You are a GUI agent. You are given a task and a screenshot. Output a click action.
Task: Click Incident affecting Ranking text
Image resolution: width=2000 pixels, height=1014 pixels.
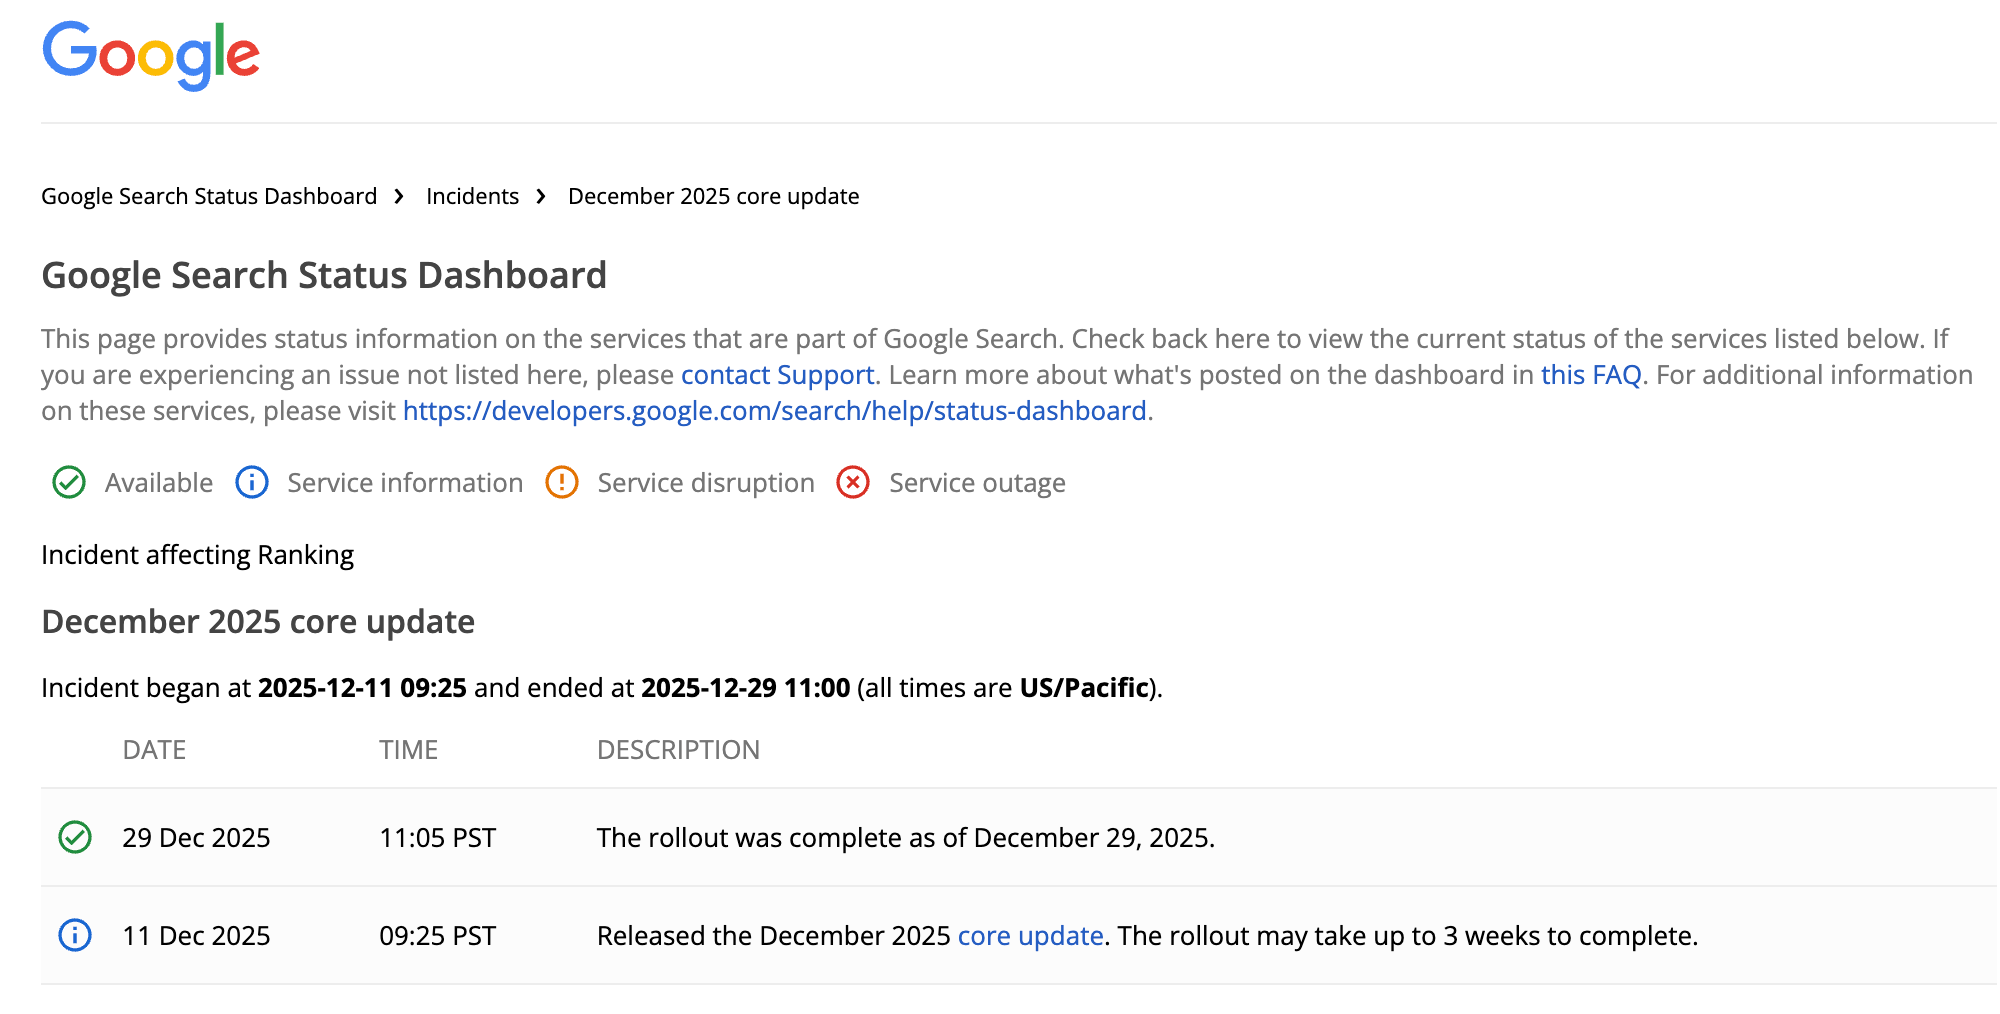197,555
